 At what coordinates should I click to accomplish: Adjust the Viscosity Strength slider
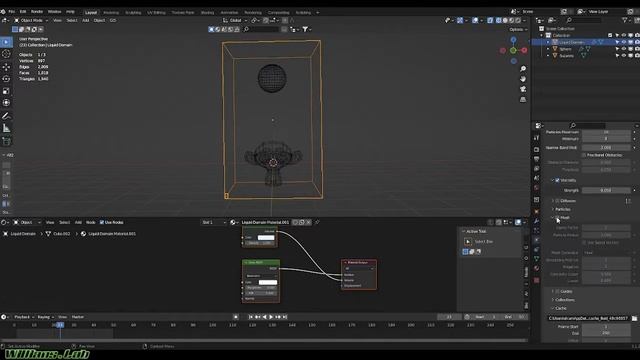pos(606,190)
